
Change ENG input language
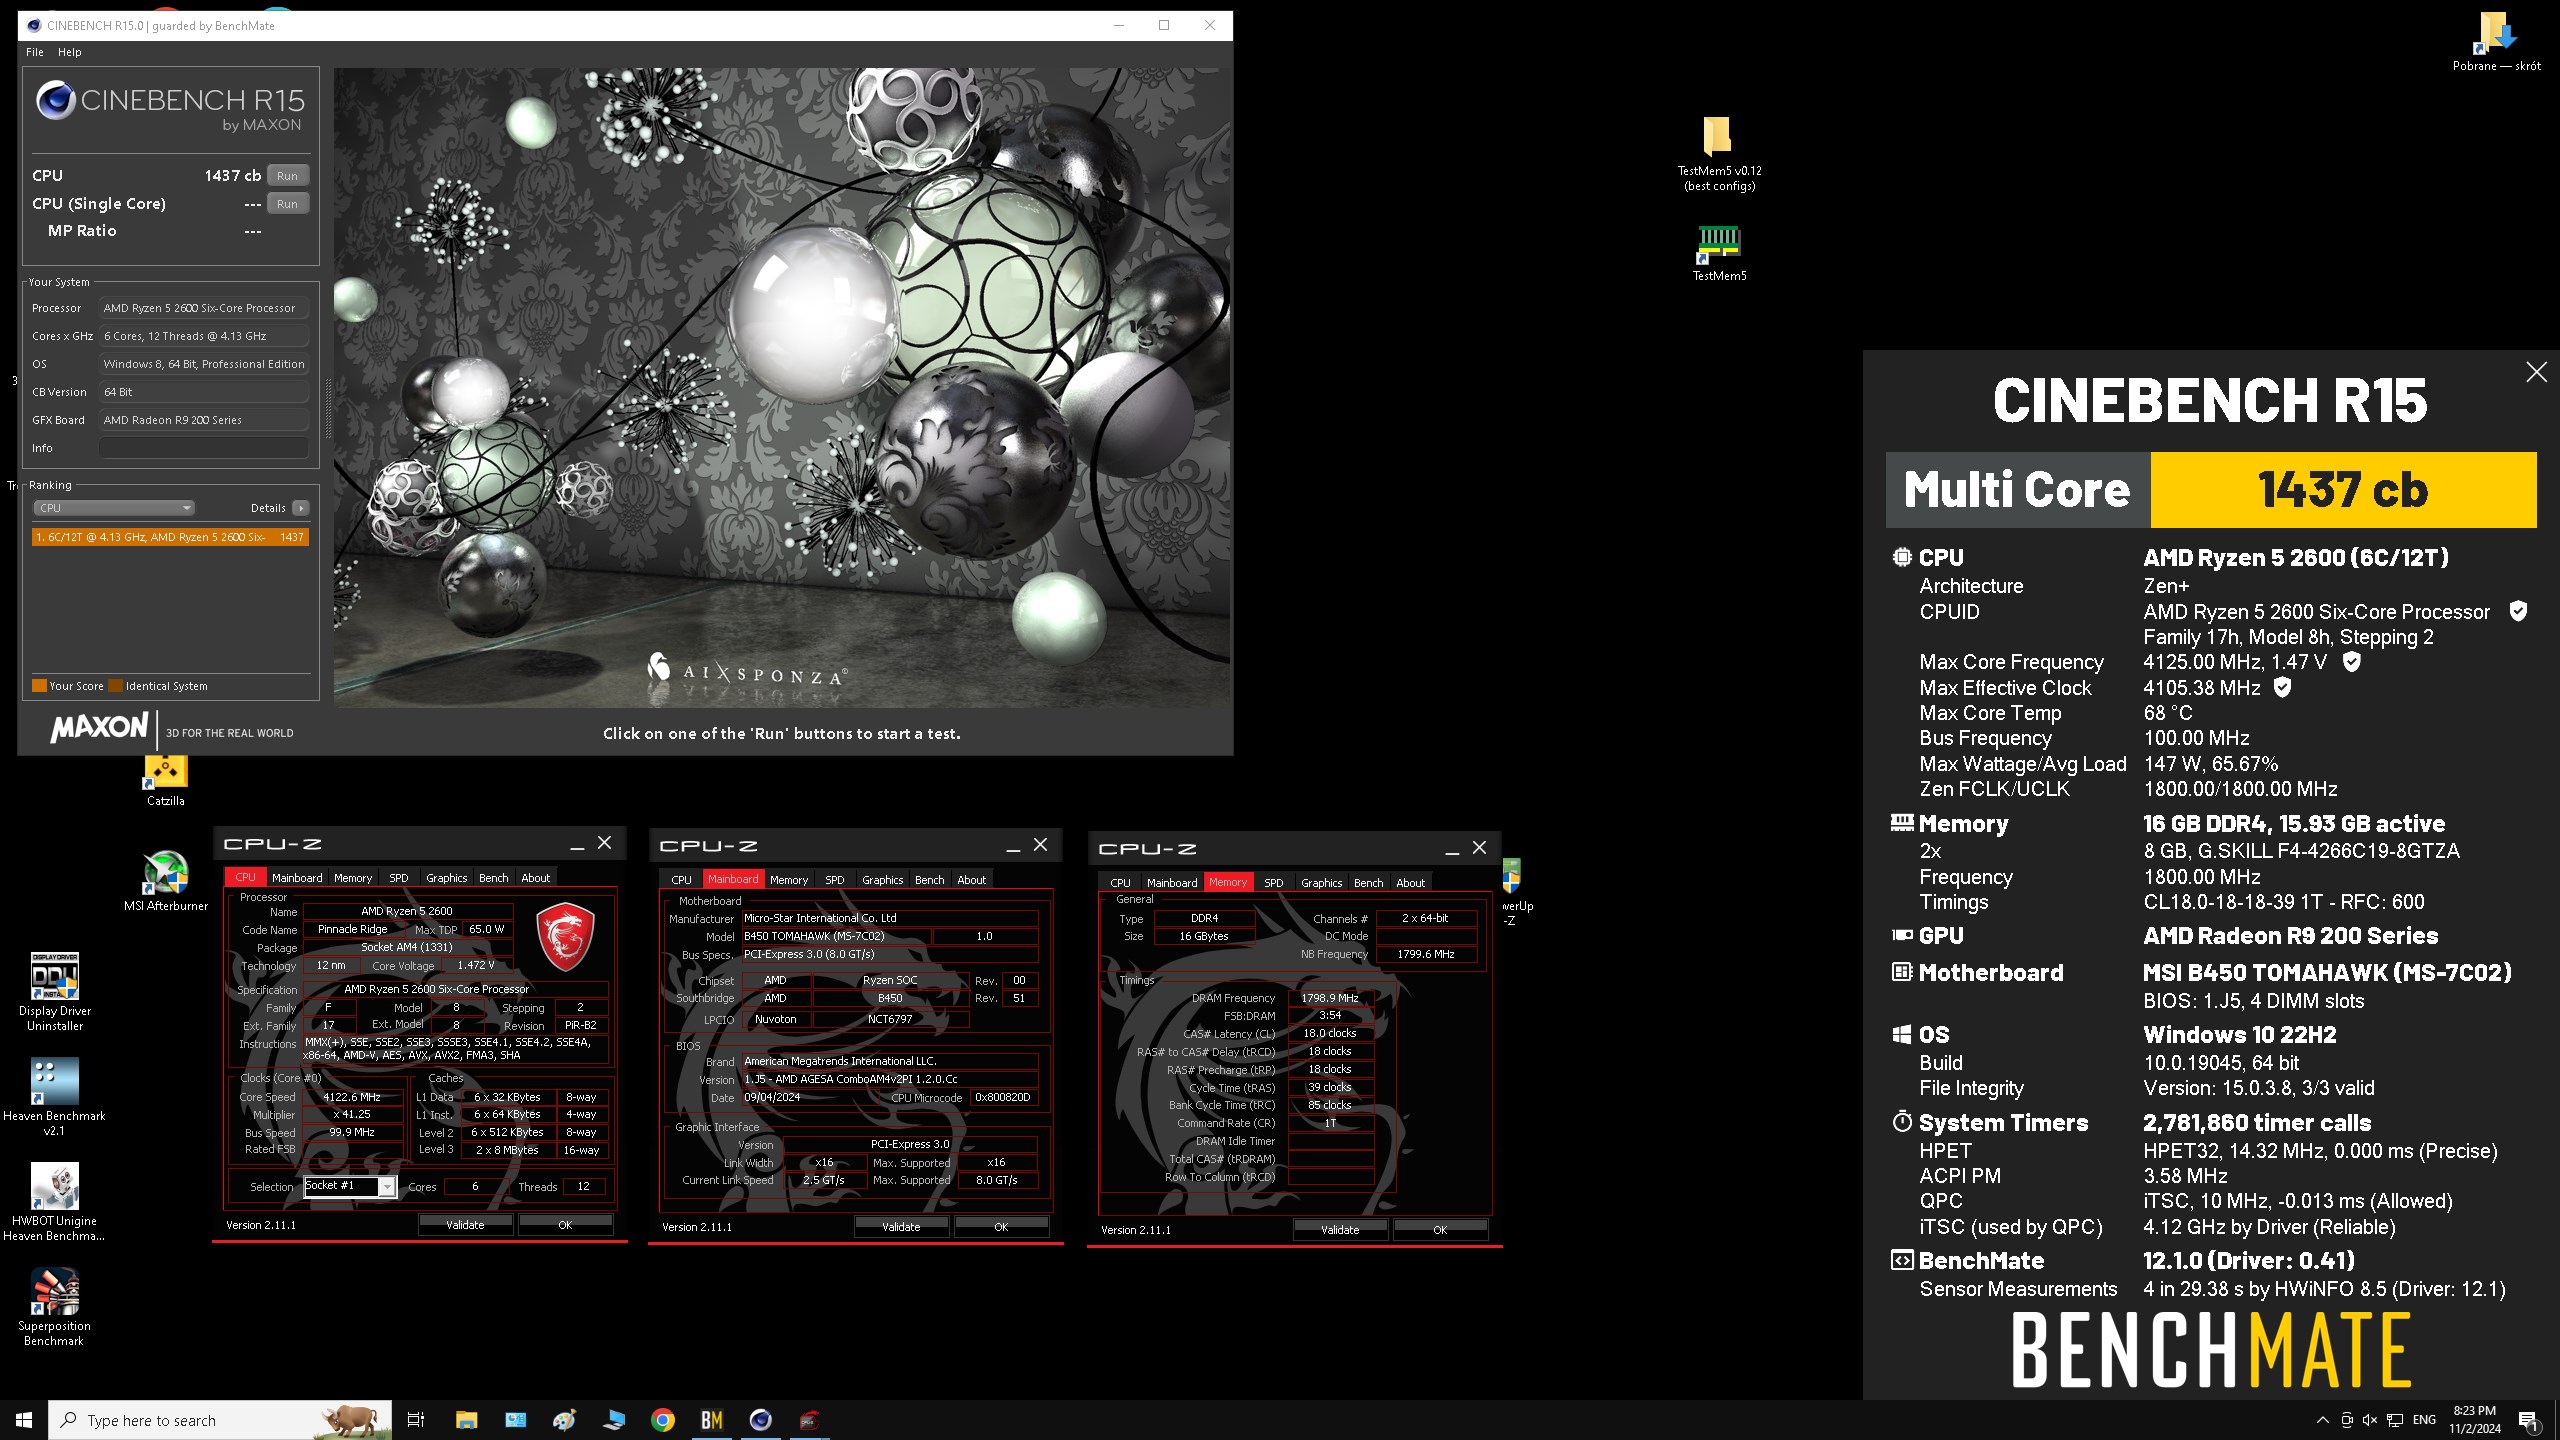click(x=2425, y=1420)
